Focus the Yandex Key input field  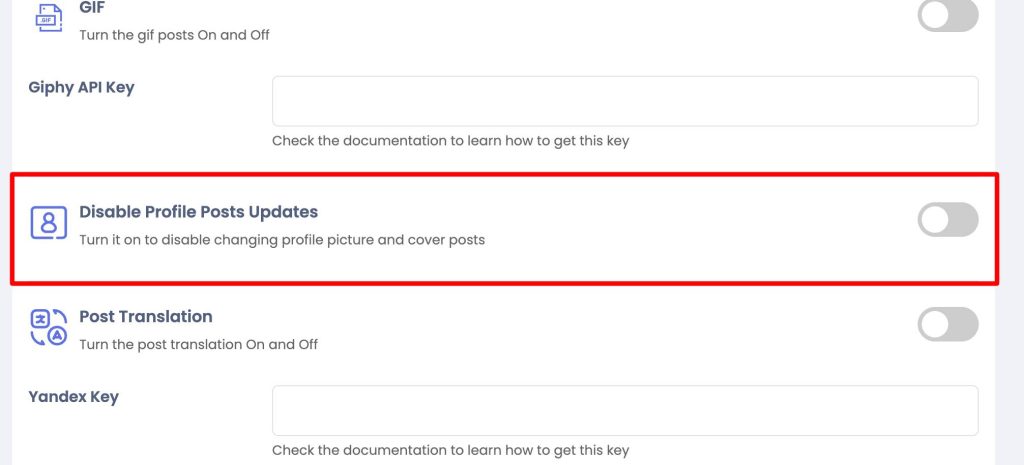point(625,410)
